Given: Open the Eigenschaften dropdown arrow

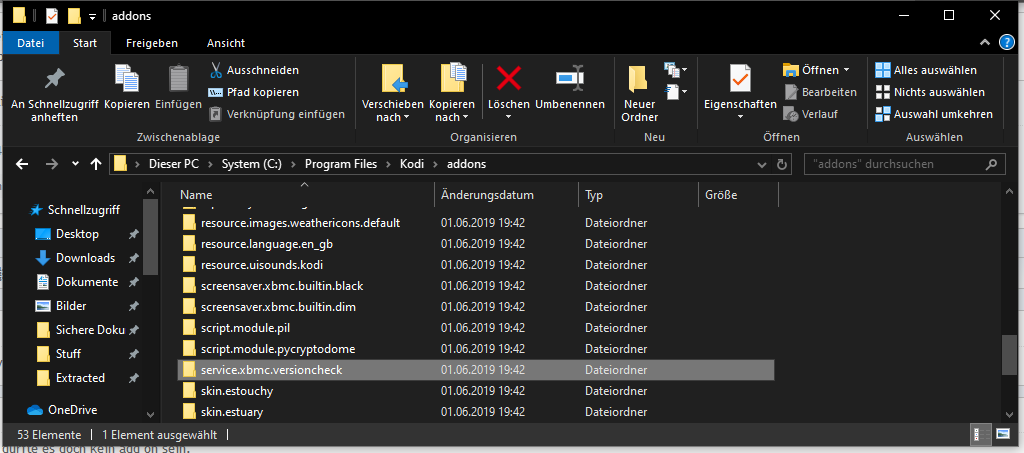Looking at the screenshot, I should (x=740, y=117).
